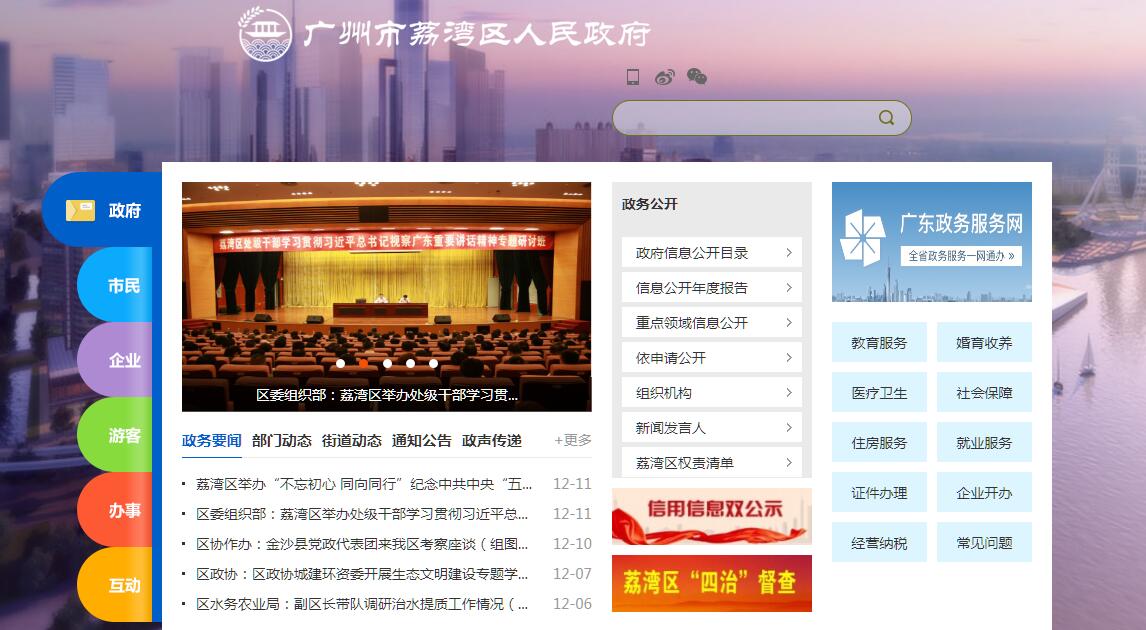Switch to the 街道动态 news tab
Viewport: 1146px width, 630px height.
(x=352, y=441)
